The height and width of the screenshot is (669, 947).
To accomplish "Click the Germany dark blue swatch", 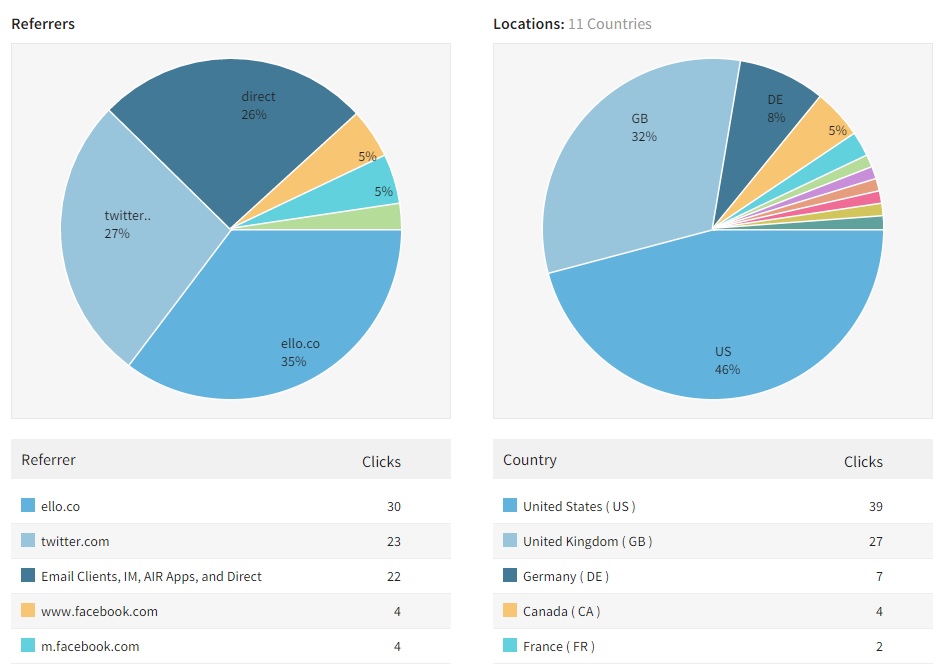I will click(510, 575).
